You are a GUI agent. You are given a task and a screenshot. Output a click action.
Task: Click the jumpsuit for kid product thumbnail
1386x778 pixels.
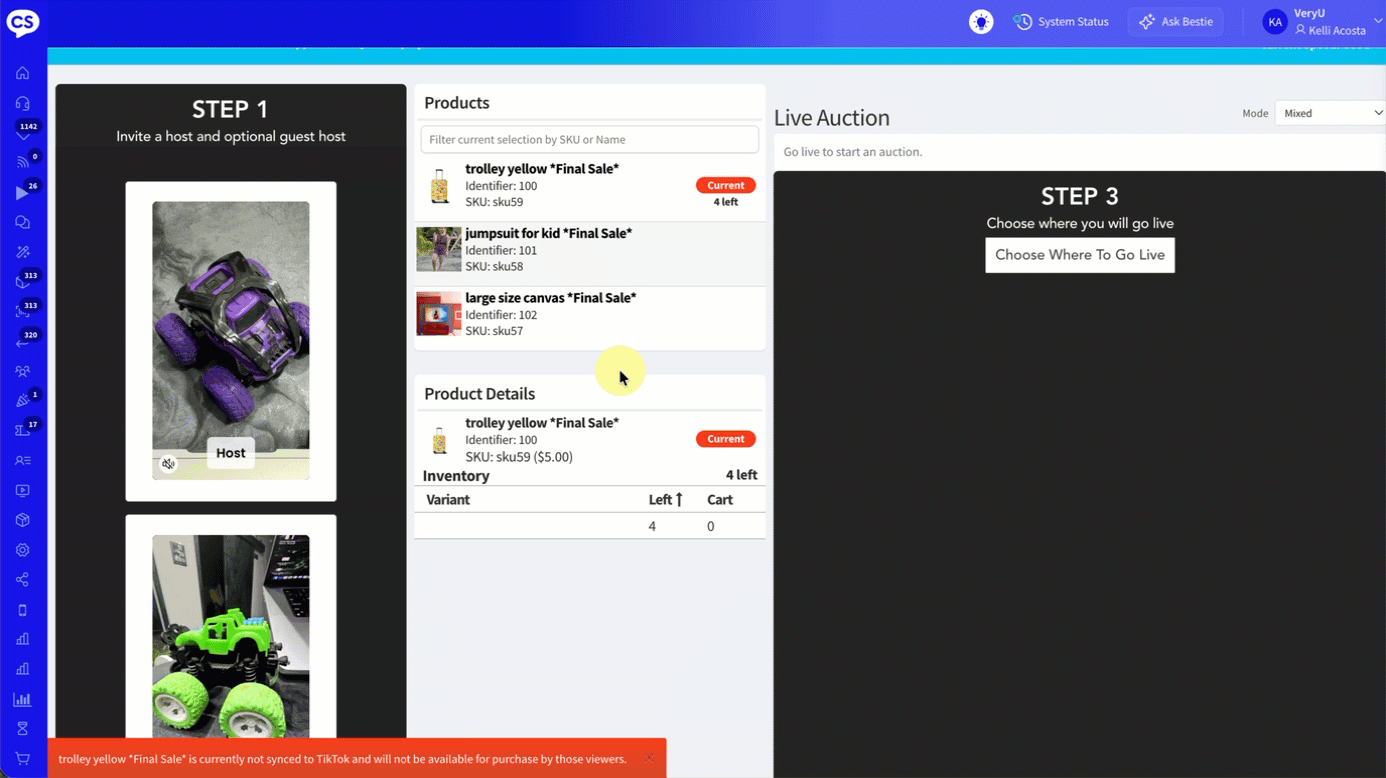[x=439, y=249]
